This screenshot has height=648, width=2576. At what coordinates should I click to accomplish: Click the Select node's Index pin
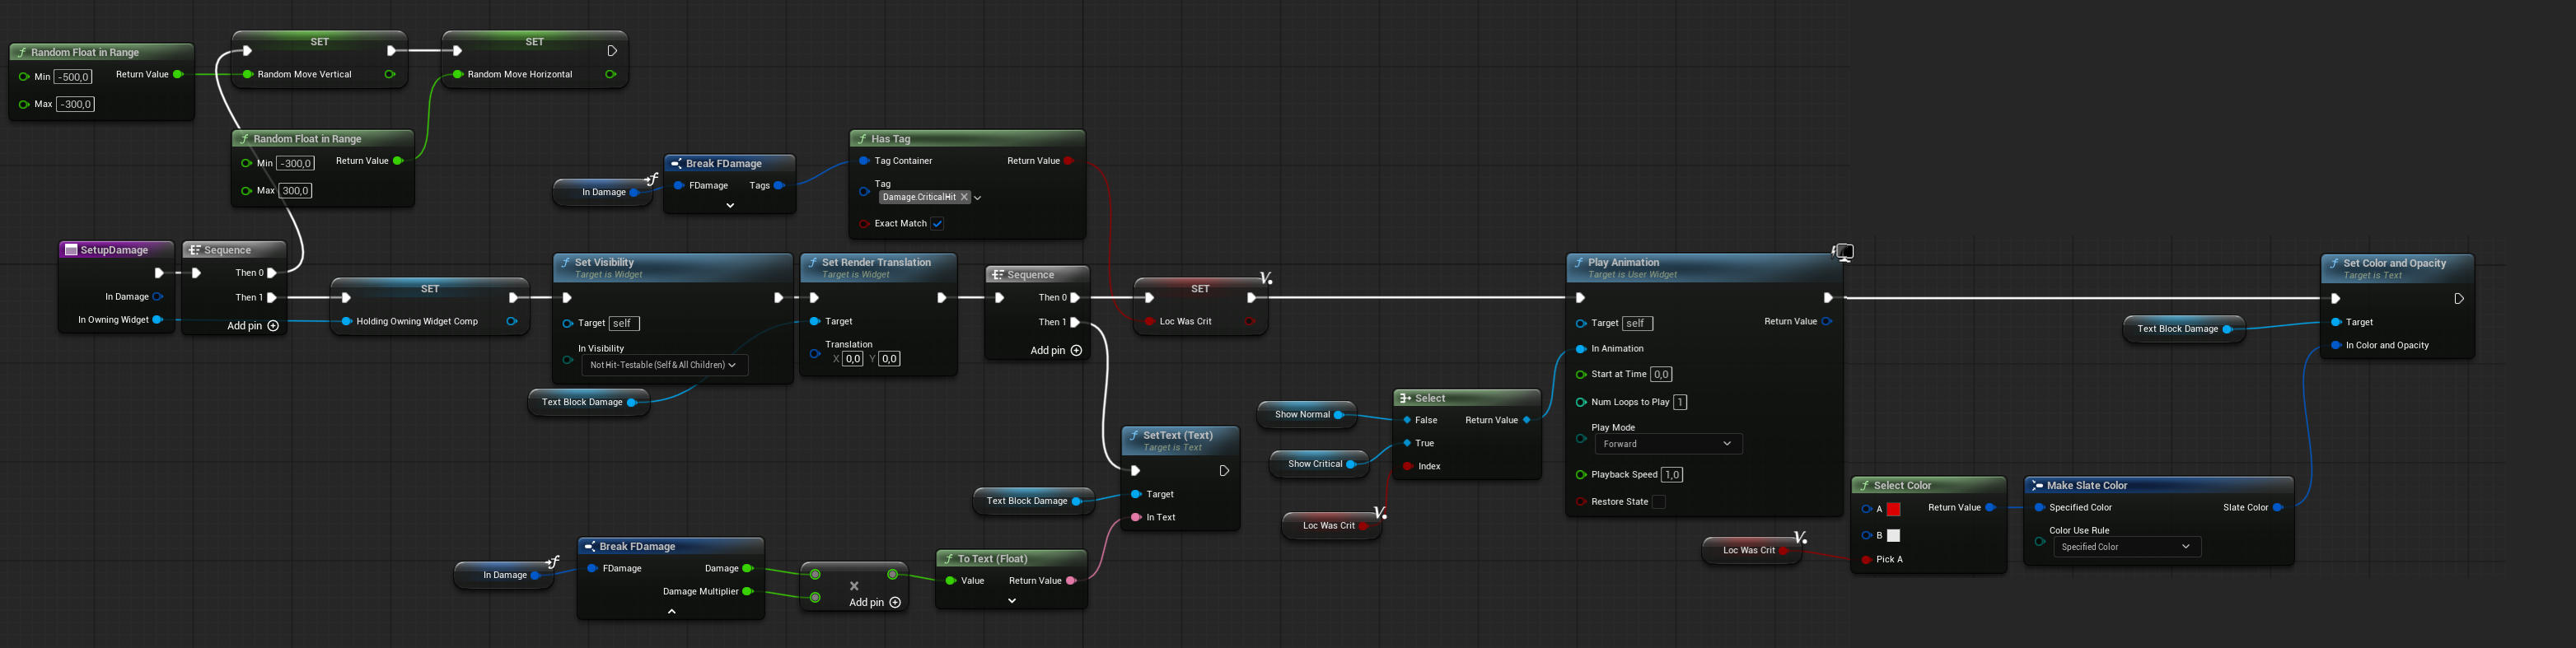pos(1408,467)
